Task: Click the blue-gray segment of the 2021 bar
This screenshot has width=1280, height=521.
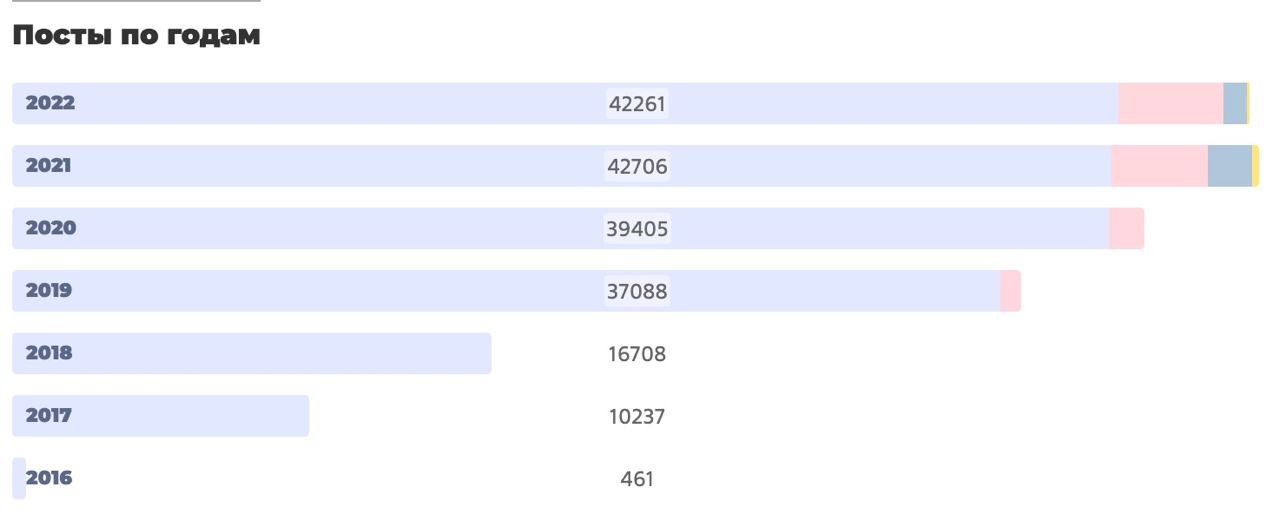Action: click(x=1229, y=166)
